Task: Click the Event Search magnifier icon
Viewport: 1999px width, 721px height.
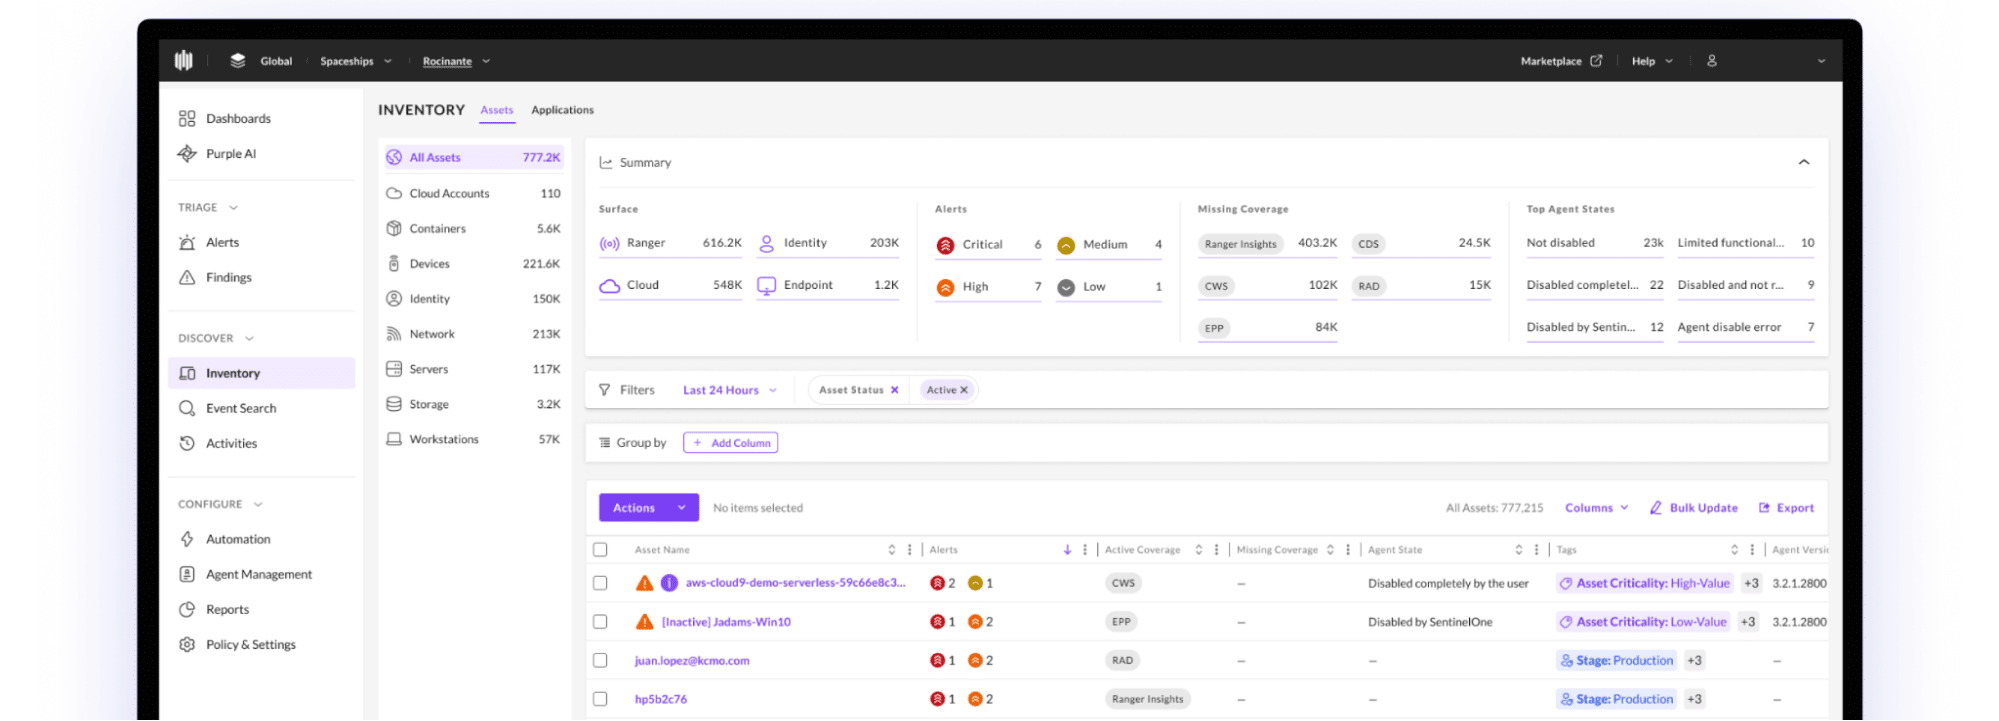Action: pos(187,408)
